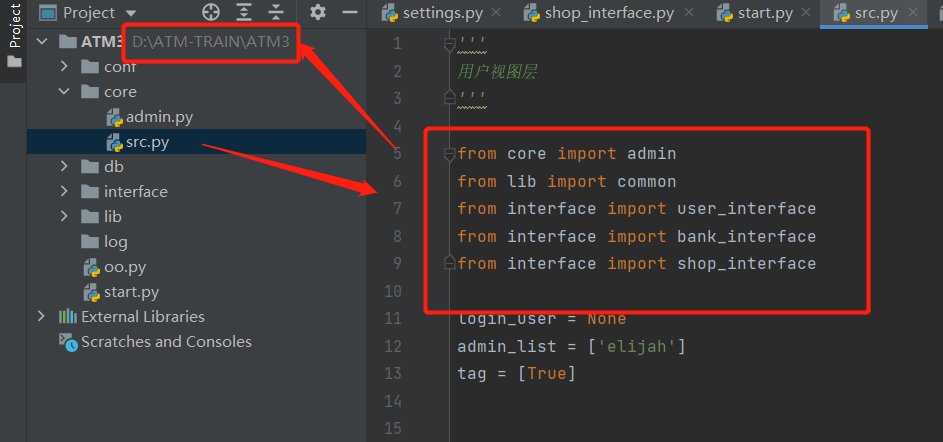Click 'bank_interface' in the import line
This screenshot has height=442, width=943.
746,236
